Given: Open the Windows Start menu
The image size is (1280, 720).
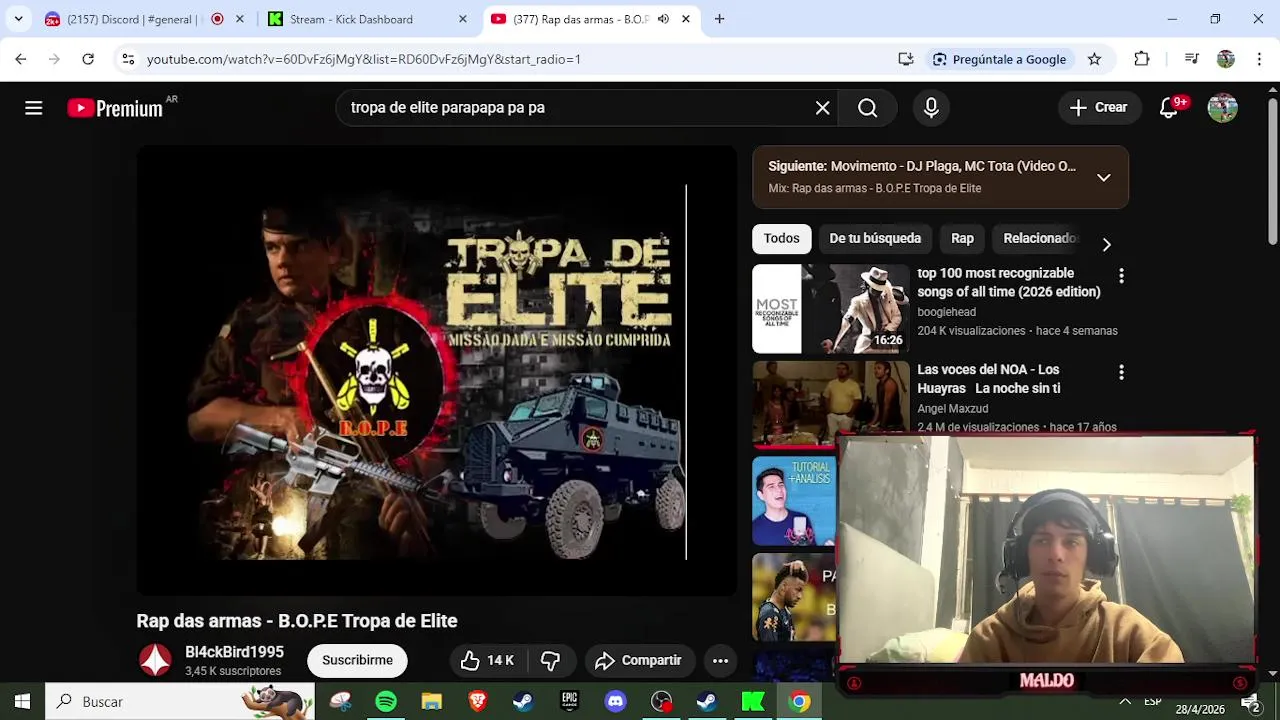Looking at the screenshot, I should (x=22, y=701).
